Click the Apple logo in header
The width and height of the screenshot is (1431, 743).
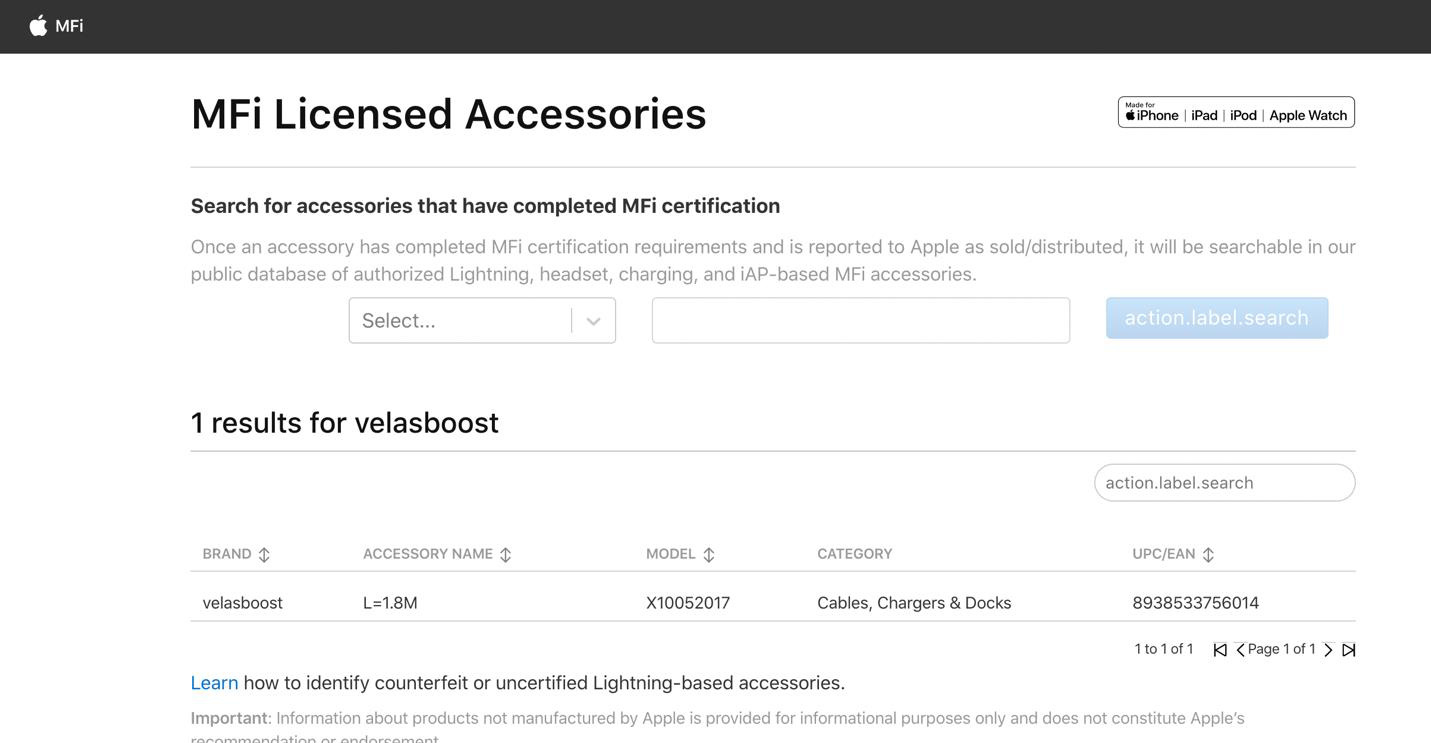pyautogui.click(x=38, y=26)
